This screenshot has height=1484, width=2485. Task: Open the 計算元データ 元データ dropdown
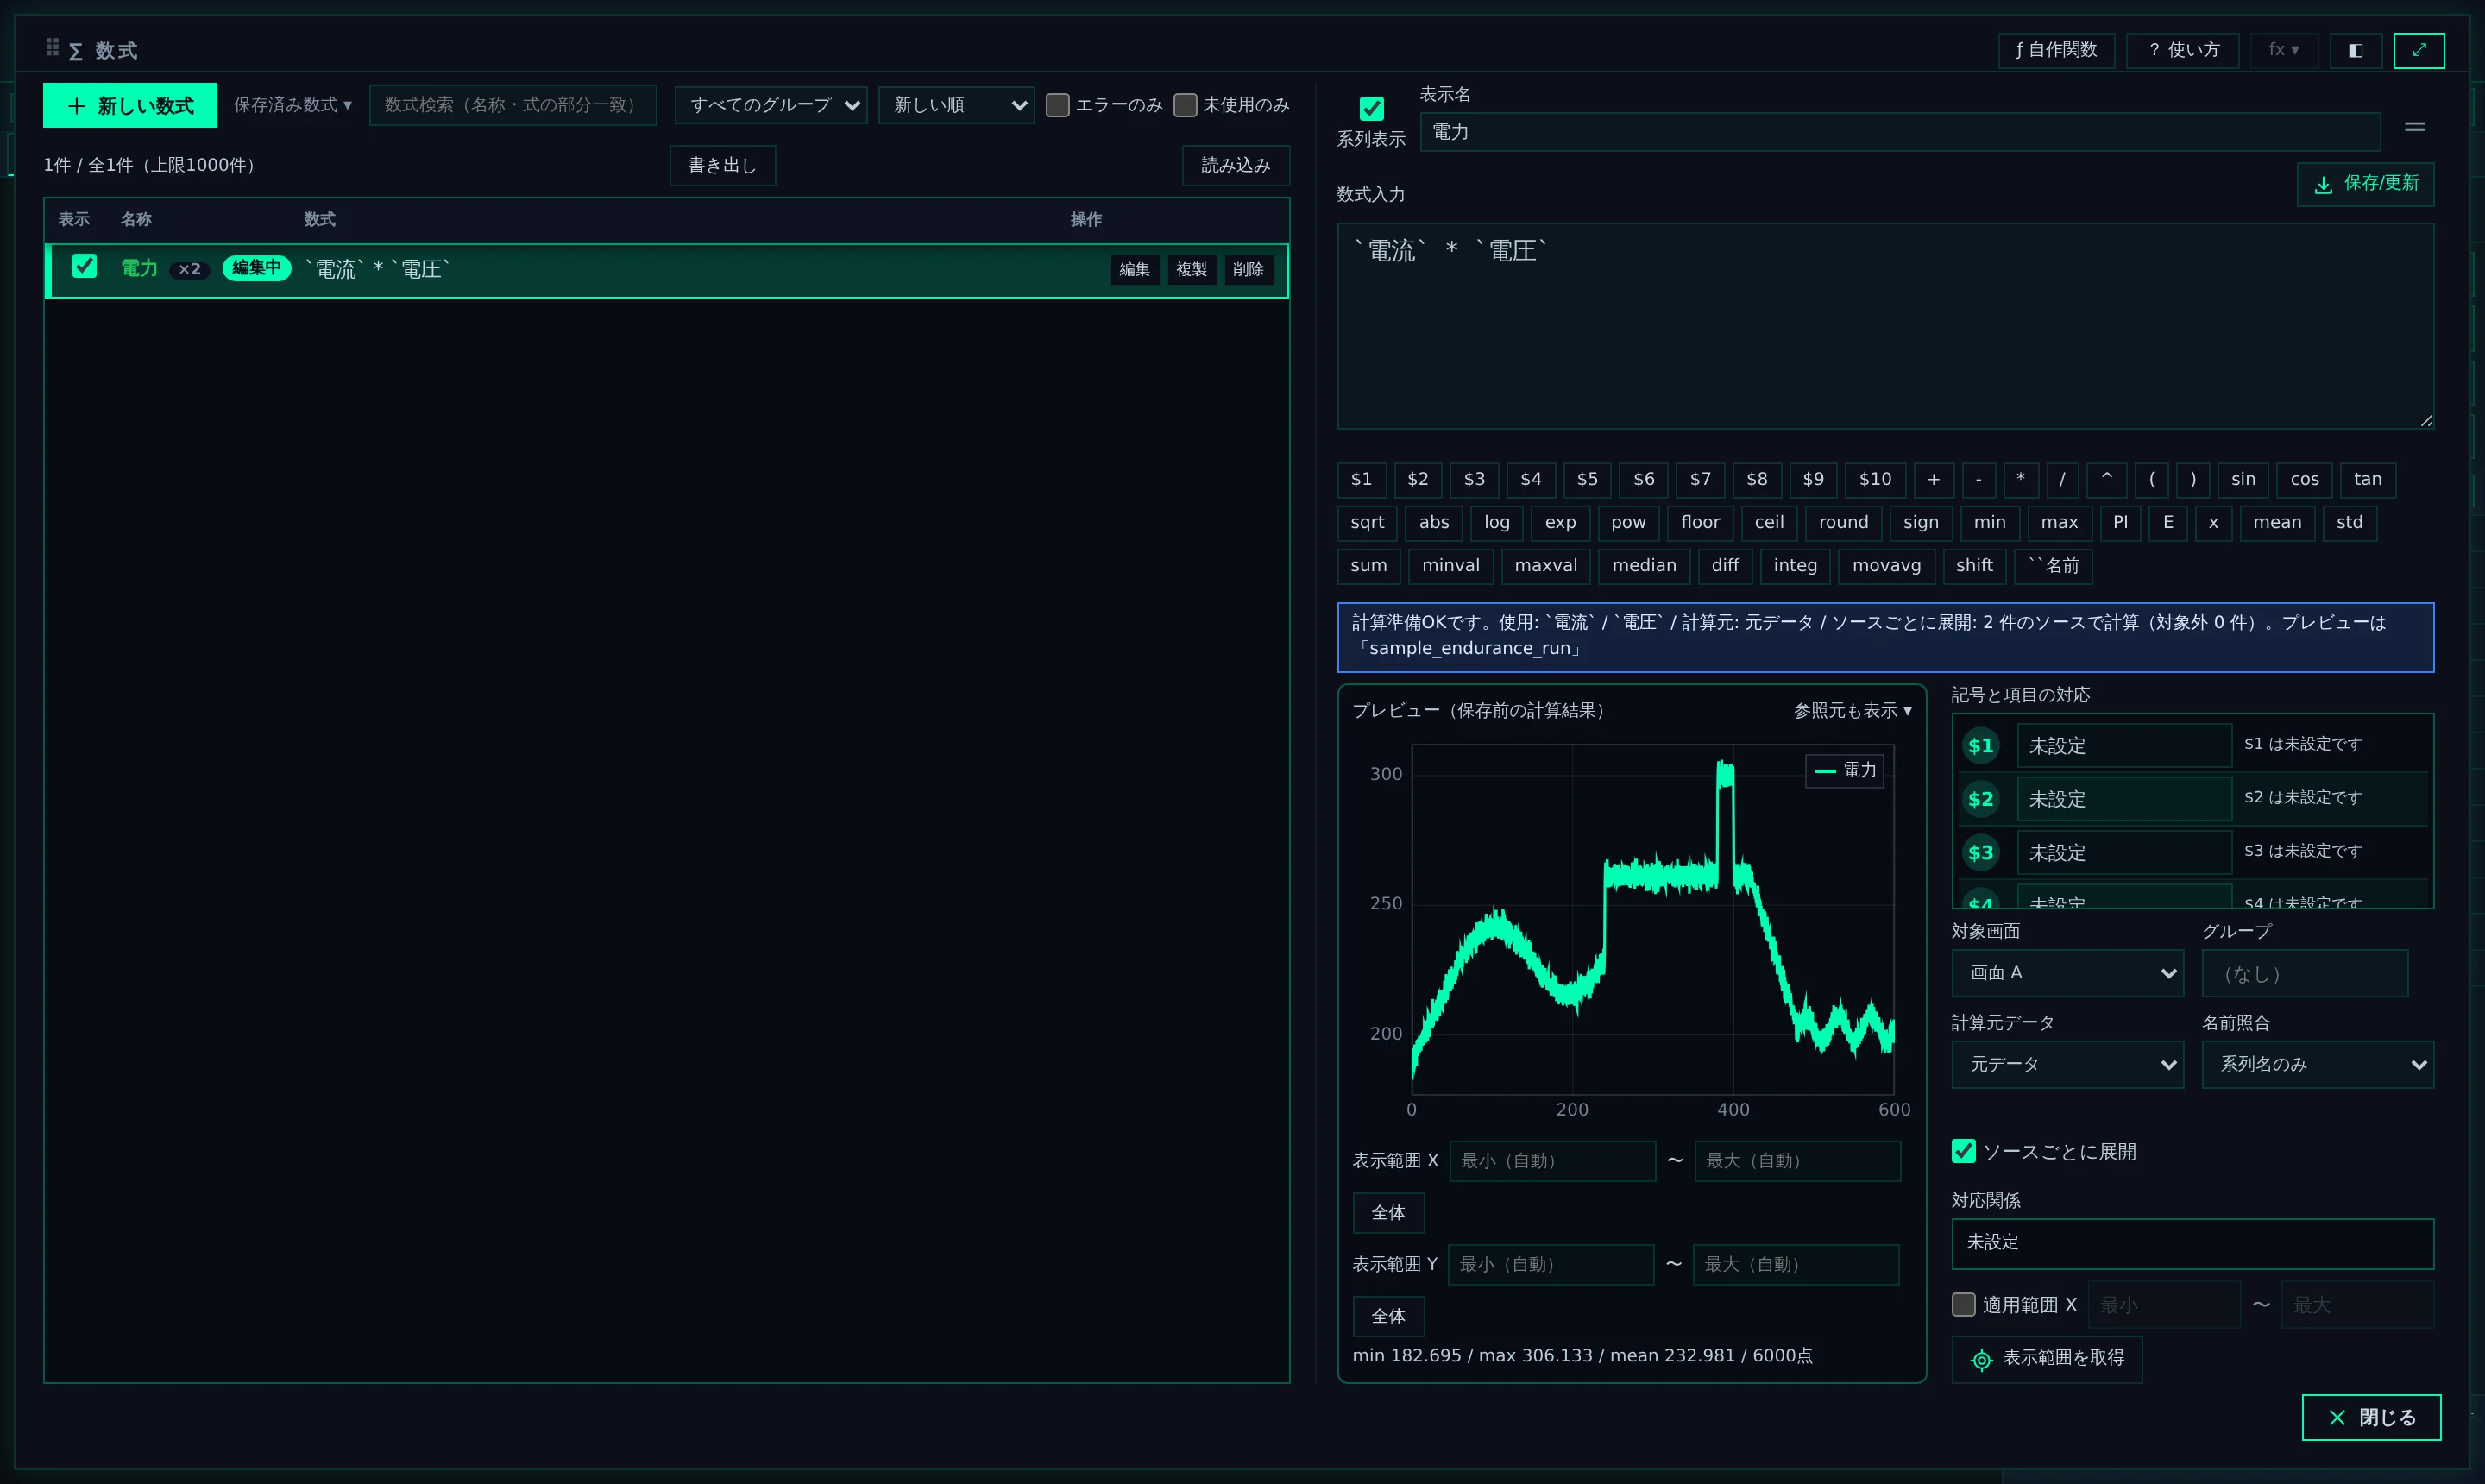point(2067,1065)
